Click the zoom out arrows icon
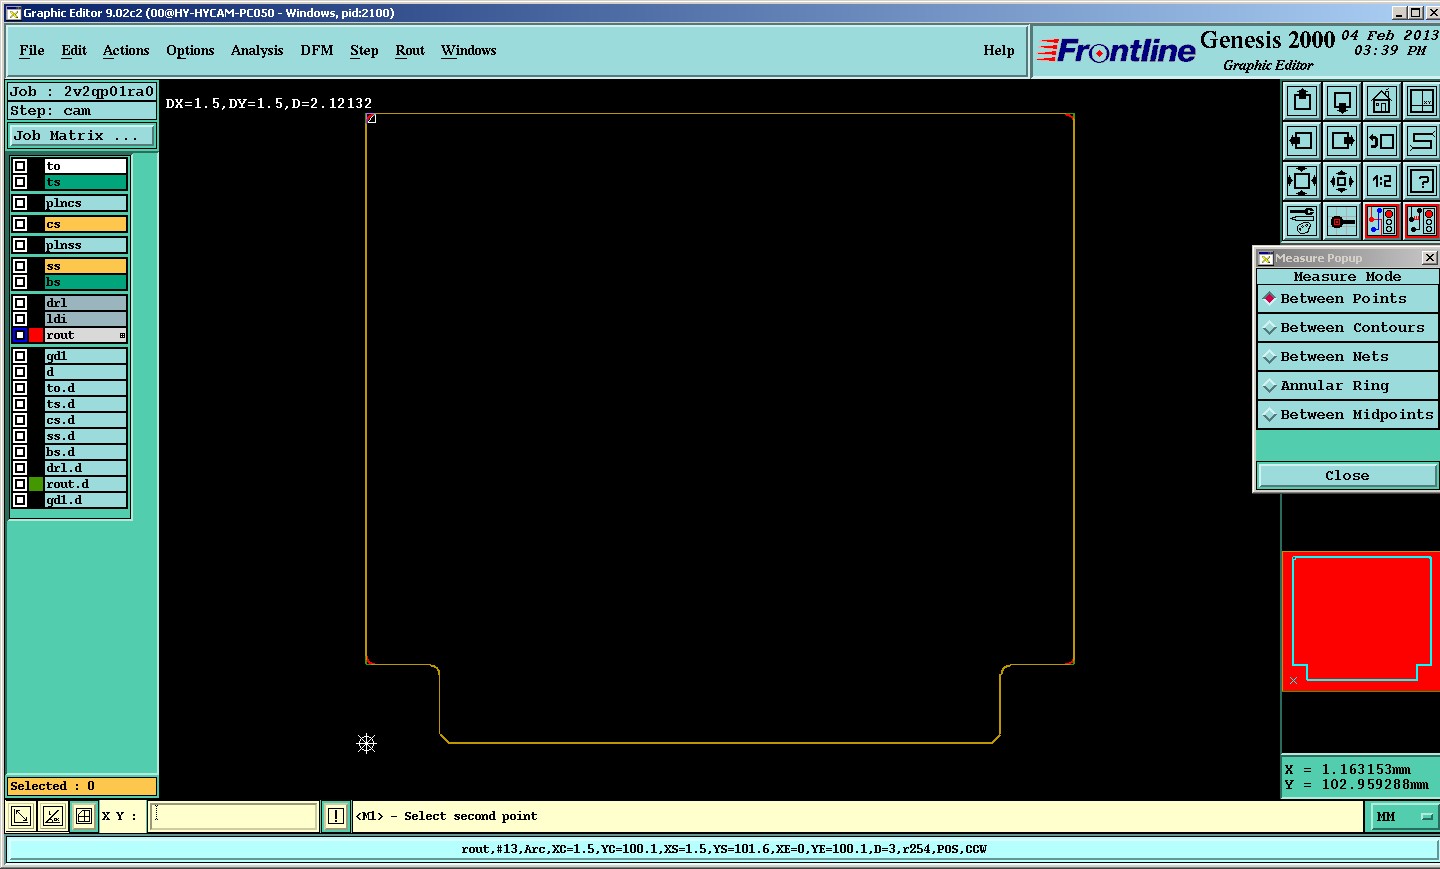This screenshot has height=869, width=1440. (1342, 181)
